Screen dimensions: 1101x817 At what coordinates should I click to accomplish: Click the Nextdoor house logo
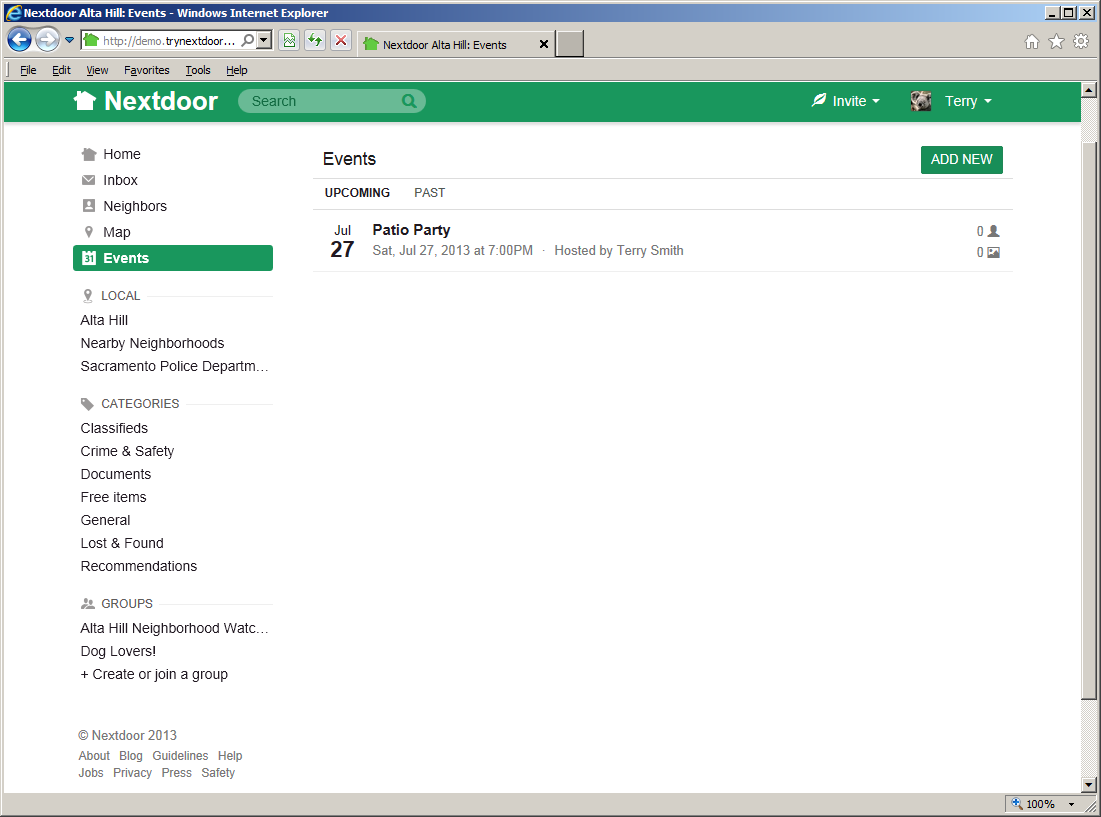pyautogui.click(x=85, y=101)
